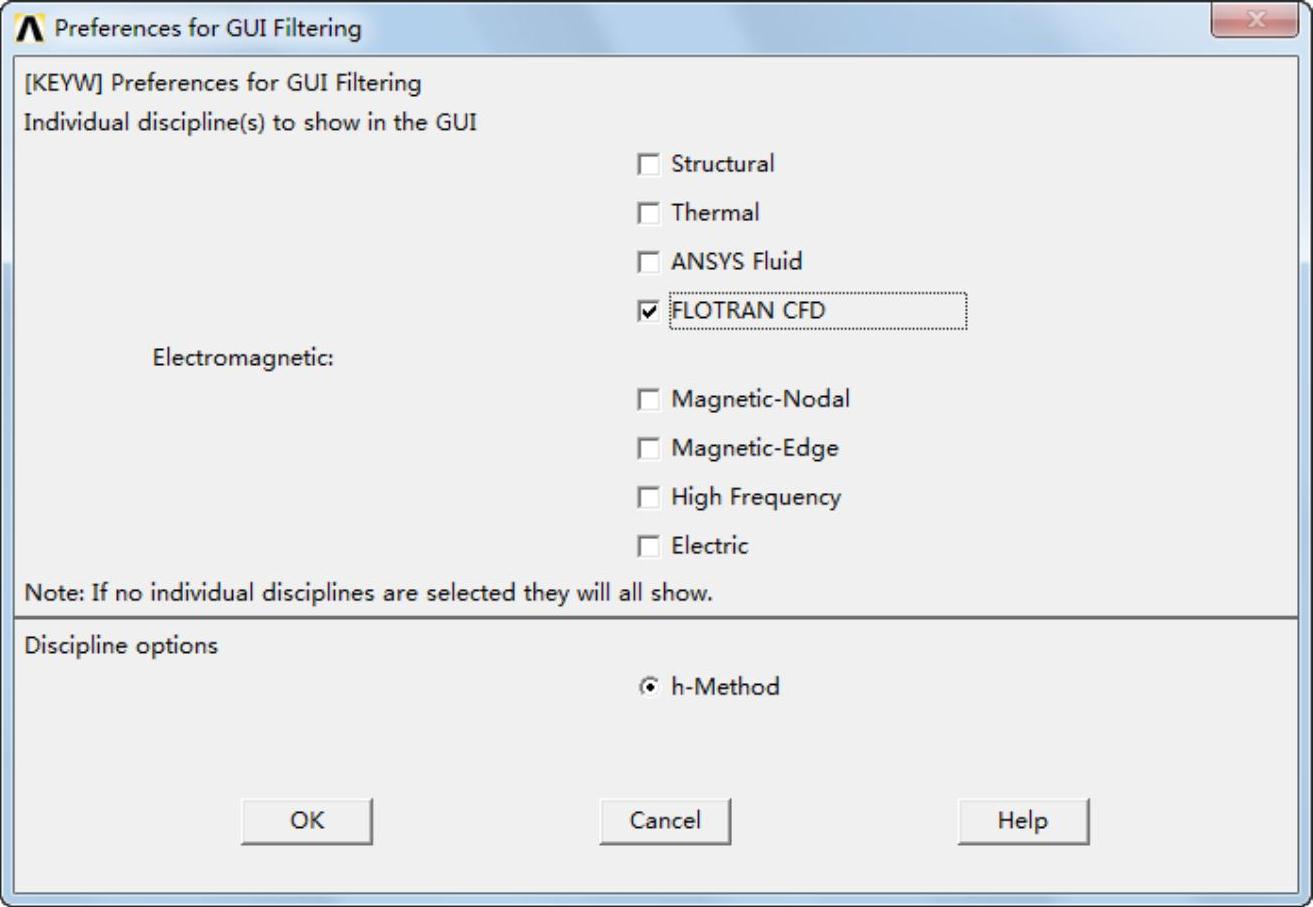Uncheck the FLOTRAN CFD checkbox
The image size is (1313, 907).
(649, 311)
